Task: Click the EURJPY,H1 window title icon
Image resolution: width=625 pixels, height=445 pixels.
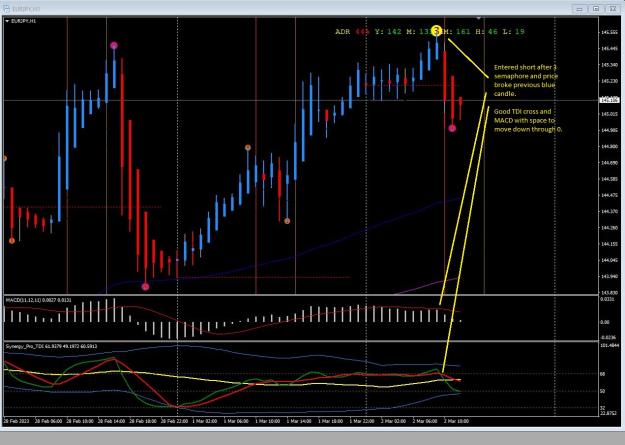Action: pyautogui.click(x=6, y=8)
